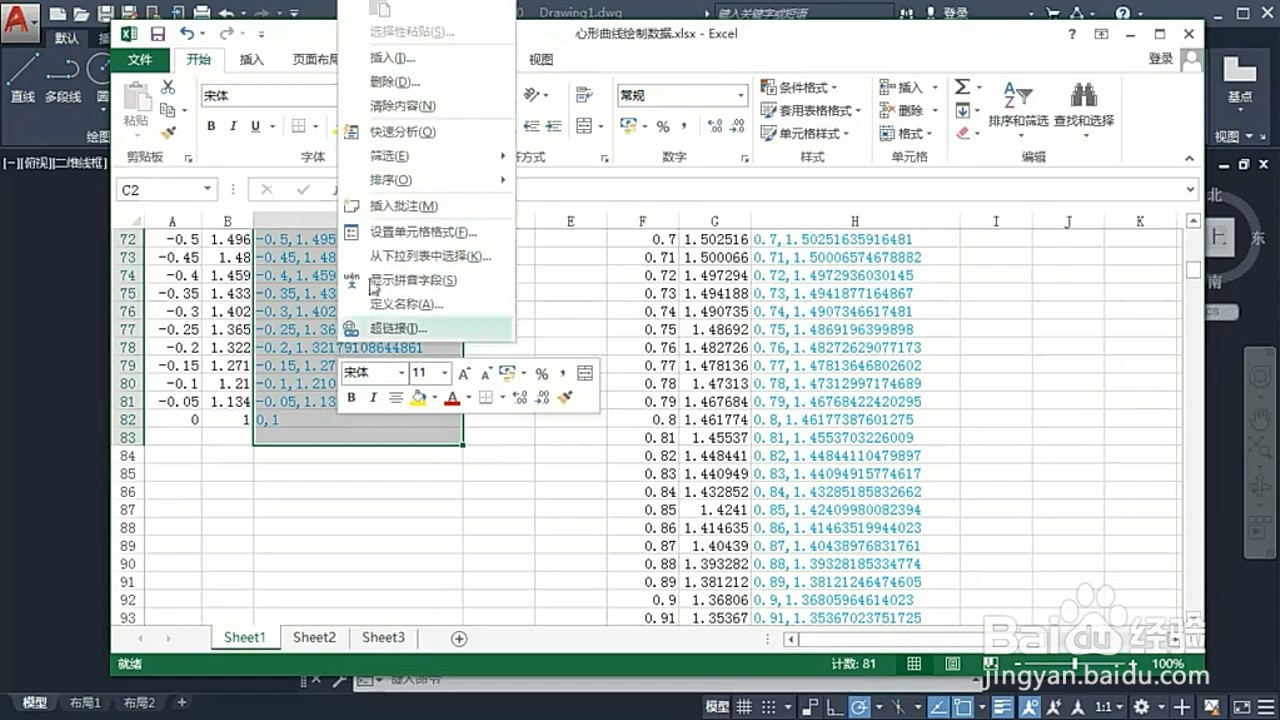
Task: Open 条件格式 conditional formatting menu
Action: tap(799, 88)
